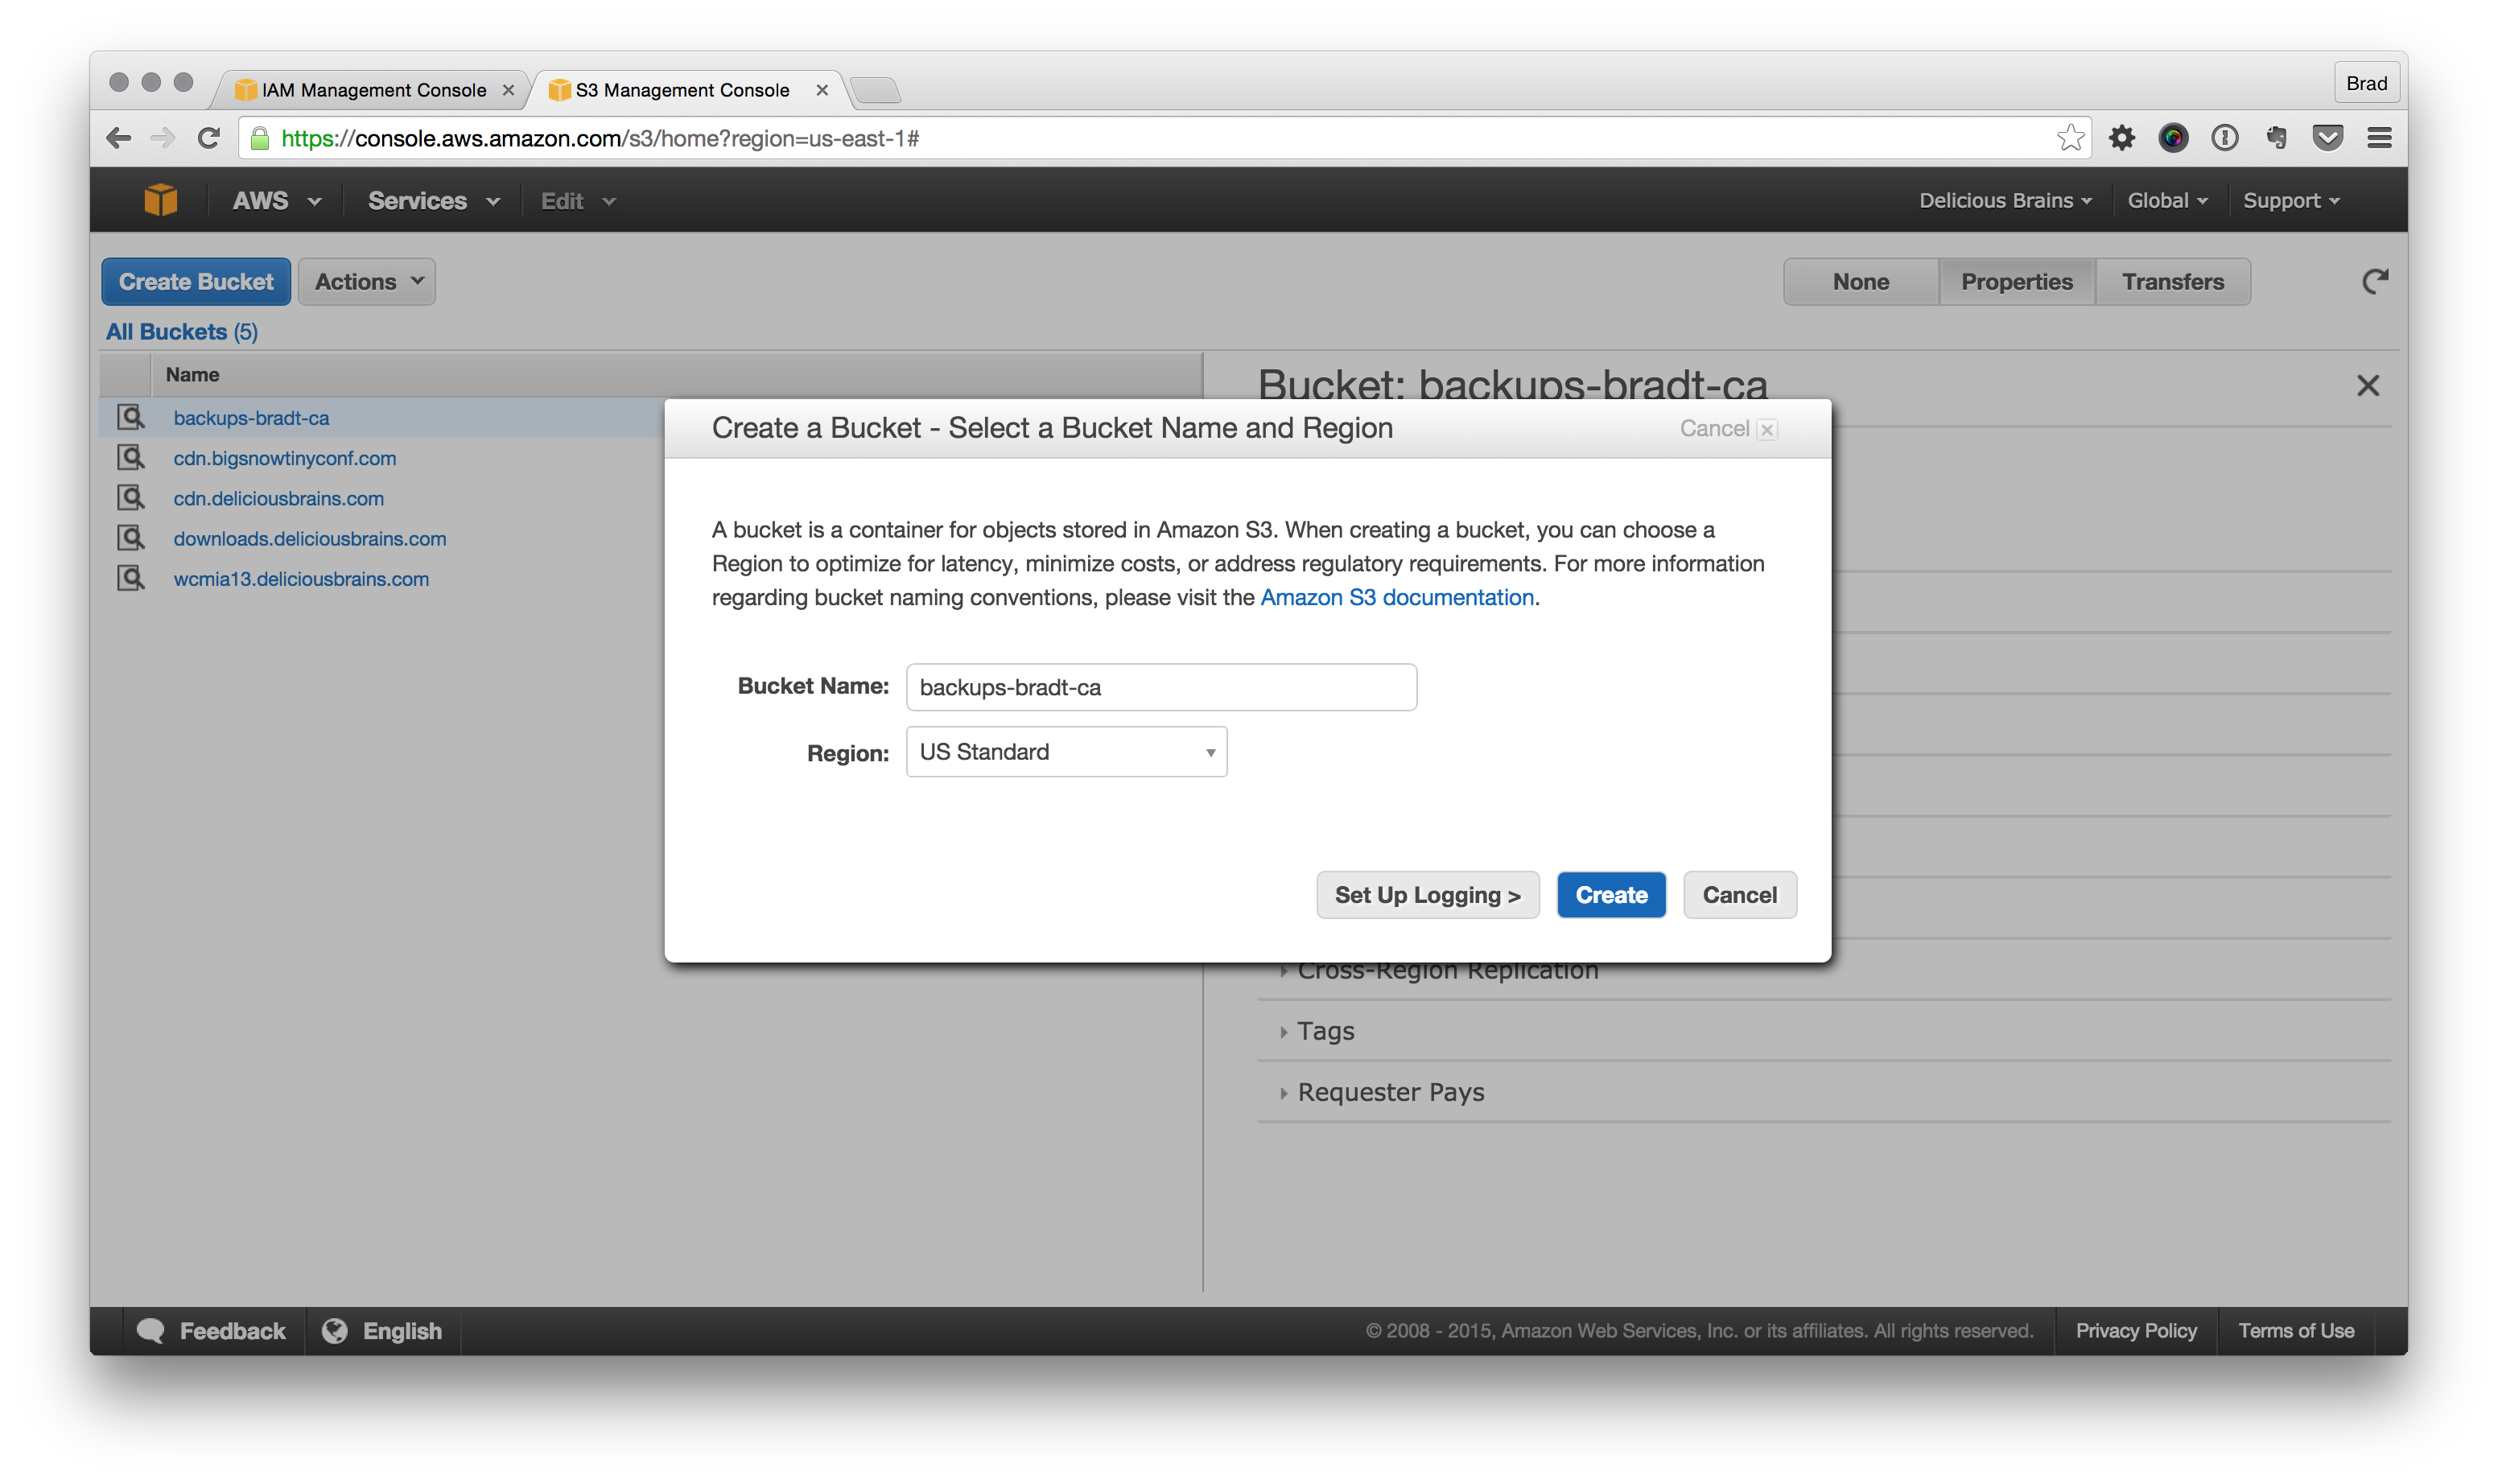This screenshot has width=2498, height=1484.
Task: Select the downloads.deliciousbrains.com bucket
Action: [x=309, y=538]
